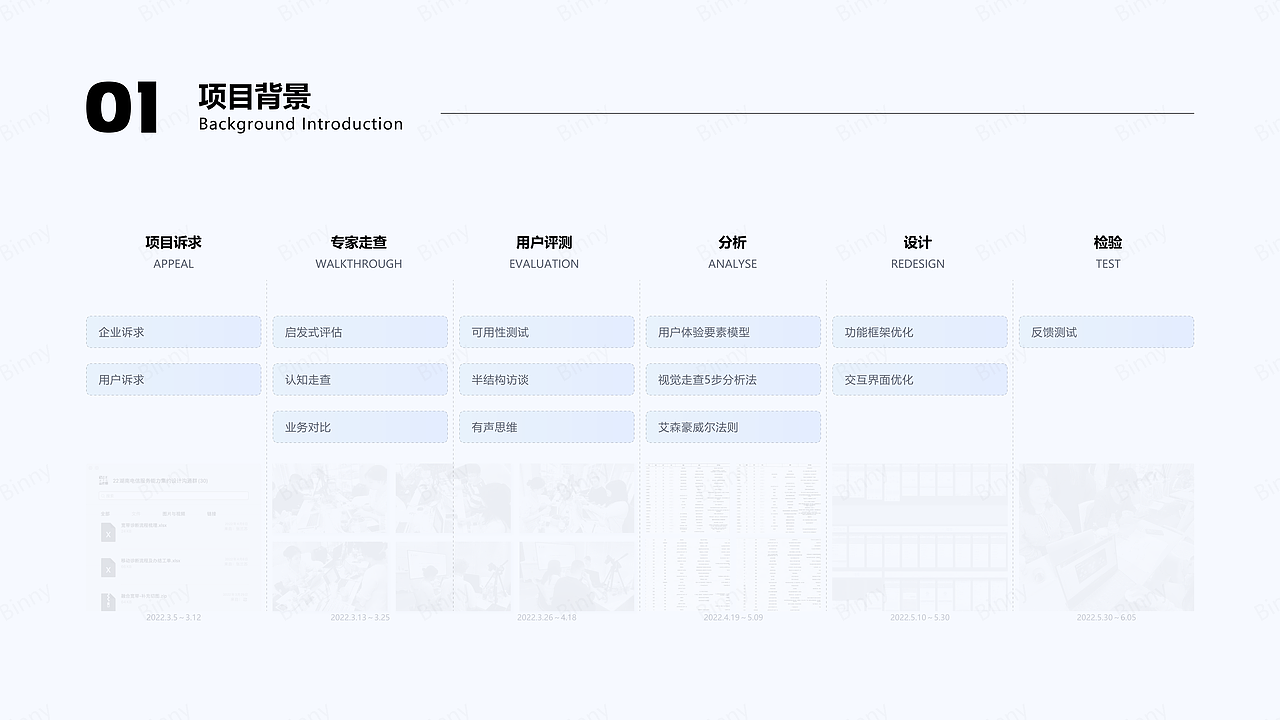This screenshot has width=1280, height=720.
Task: Select the 启发式评估 card under 专家走查
Action: click(x=359, y=331)
